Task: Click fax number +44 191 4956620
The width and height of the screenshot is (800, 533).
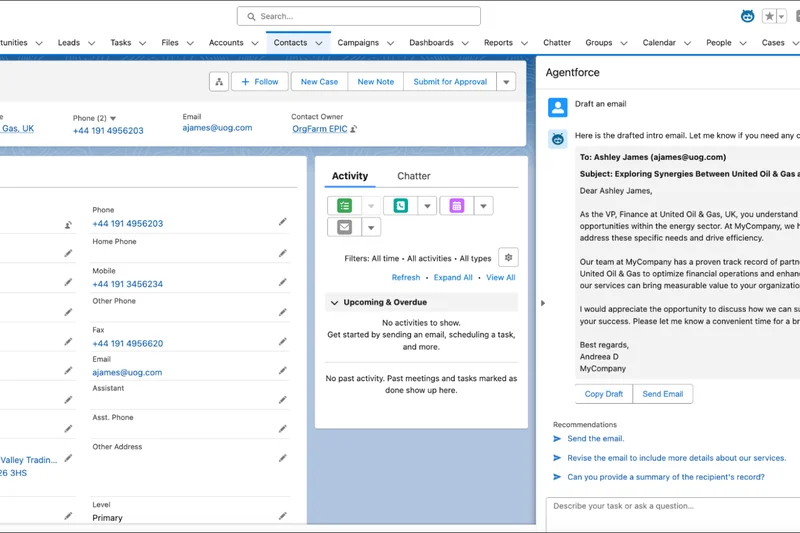Action: click(x=128, y=344)
